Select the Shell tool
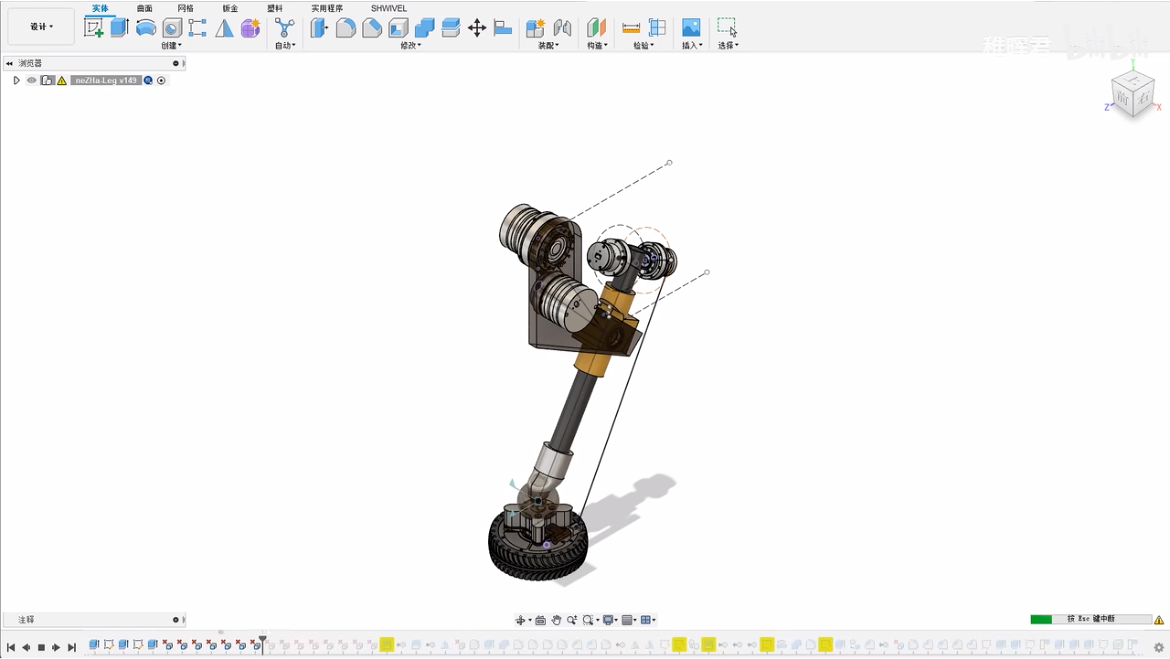Viewport: 1170px width, 659px height. point(398,28)
